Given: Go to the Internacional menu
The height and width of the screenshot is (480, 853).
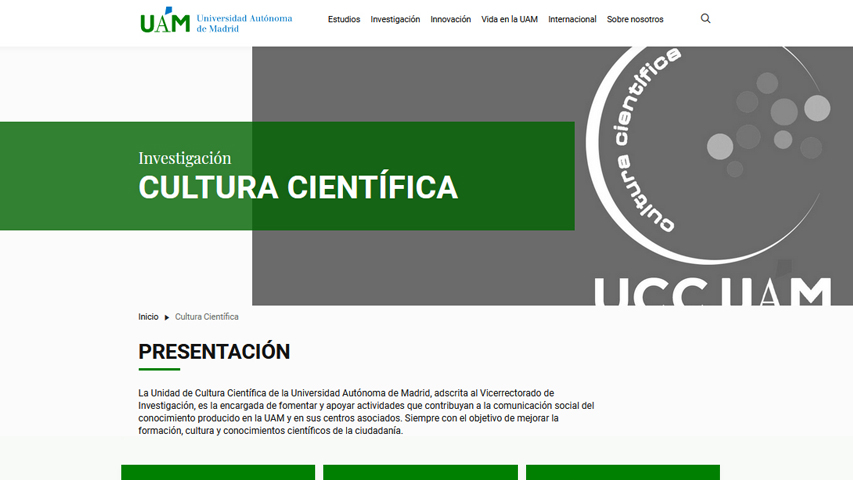Looking at the screenshot, I should click(572, 19).
